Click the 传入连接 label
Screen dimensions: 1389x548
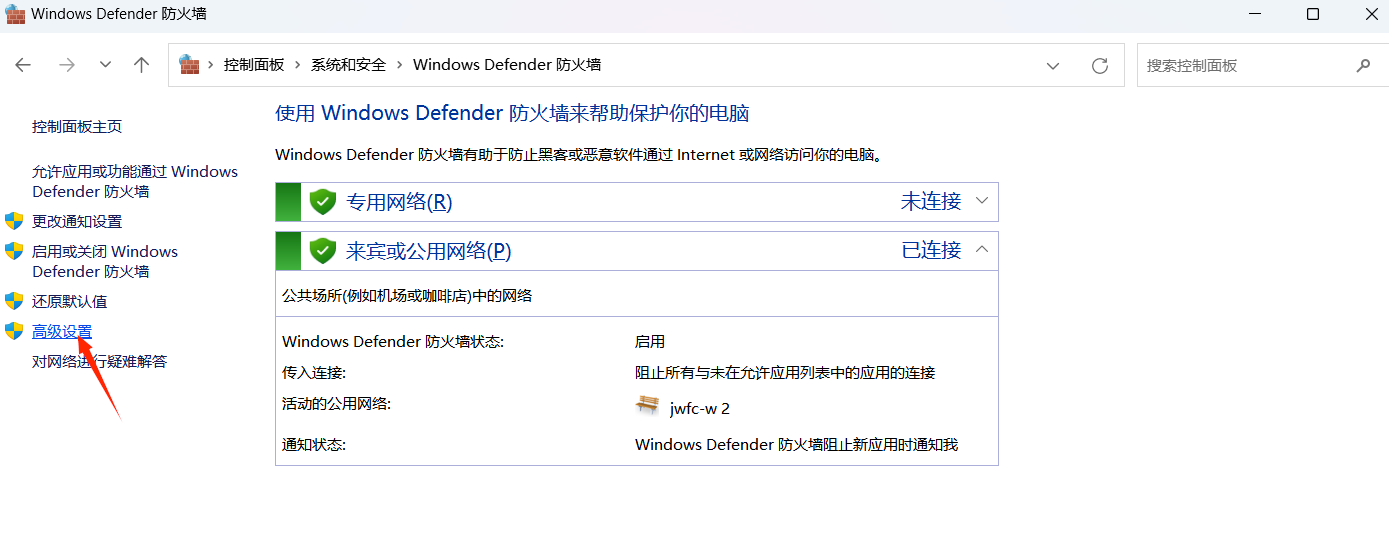pyautogui.click(x=314, y=373)
